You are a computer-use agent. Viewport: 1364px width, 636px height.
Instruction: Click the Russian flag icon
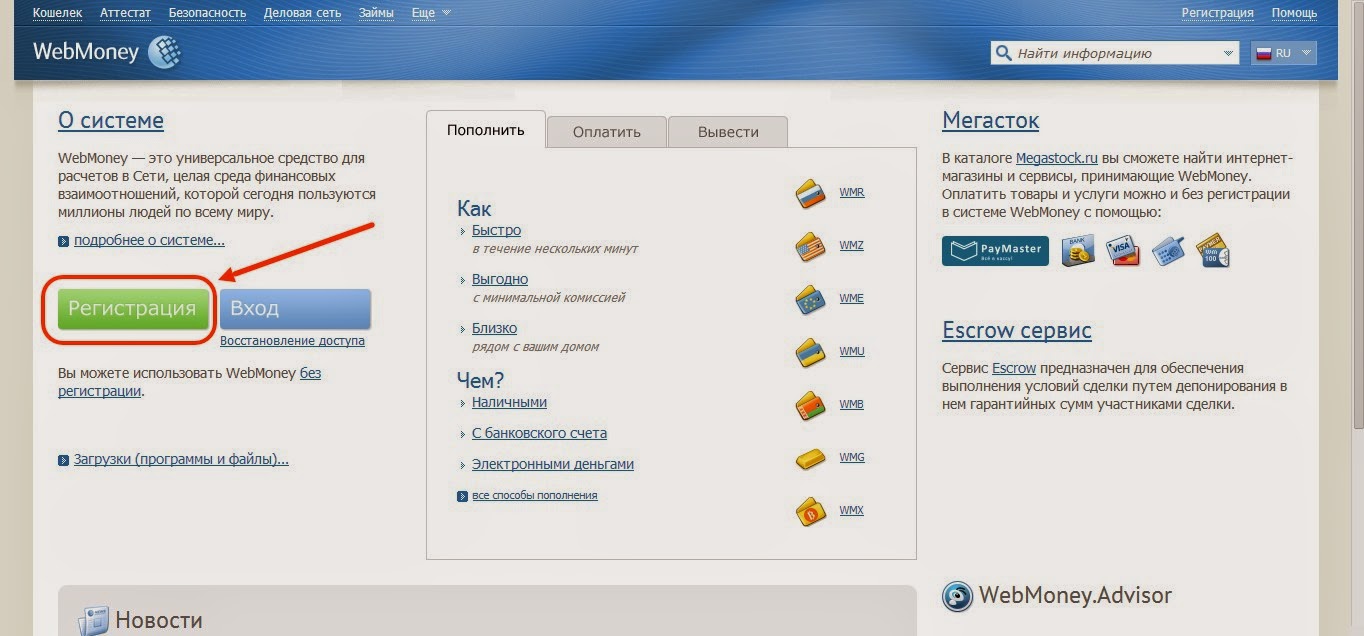[x=1263, y=53]
